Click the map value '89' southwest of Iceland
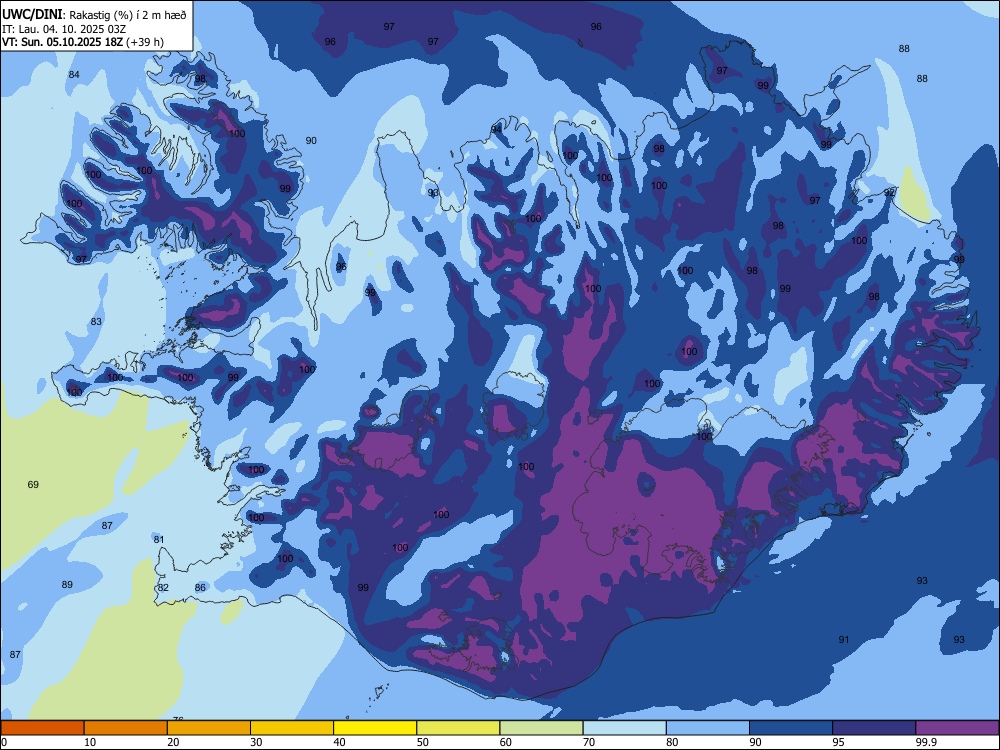 tap(67, 584)
